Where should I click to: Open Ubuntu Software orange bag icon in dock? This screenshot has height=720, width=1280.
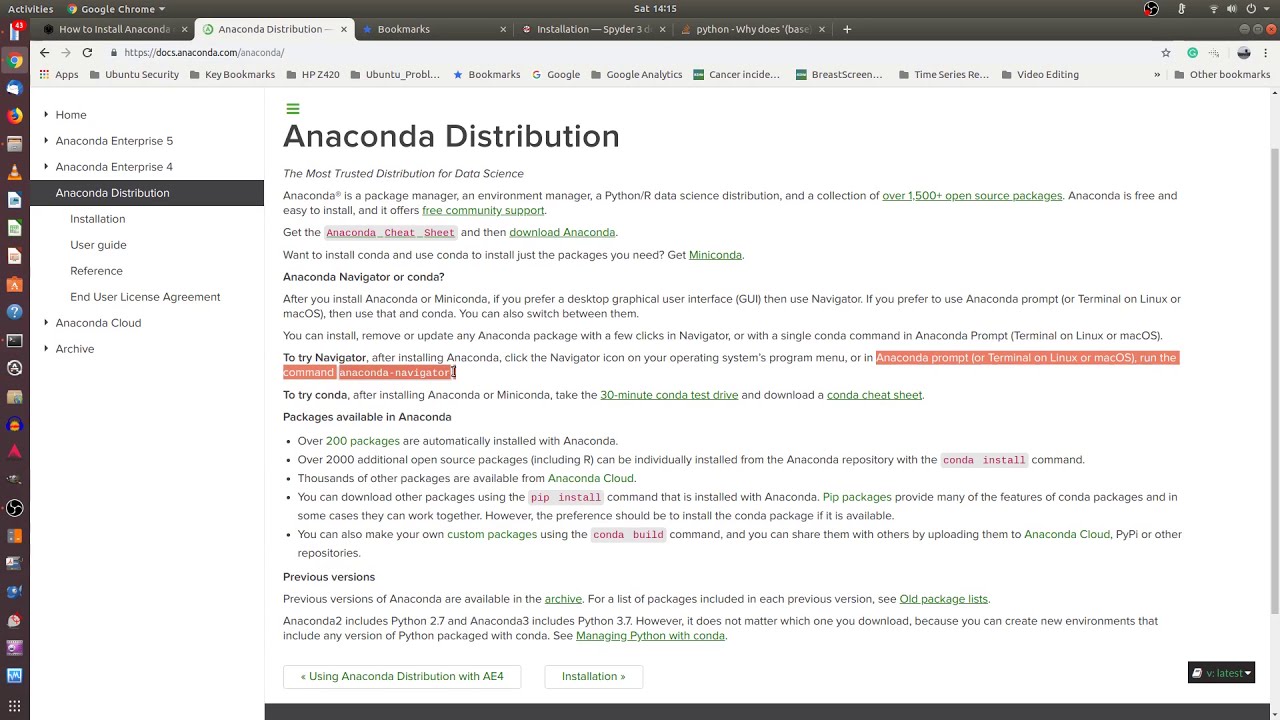coord(14,284)
